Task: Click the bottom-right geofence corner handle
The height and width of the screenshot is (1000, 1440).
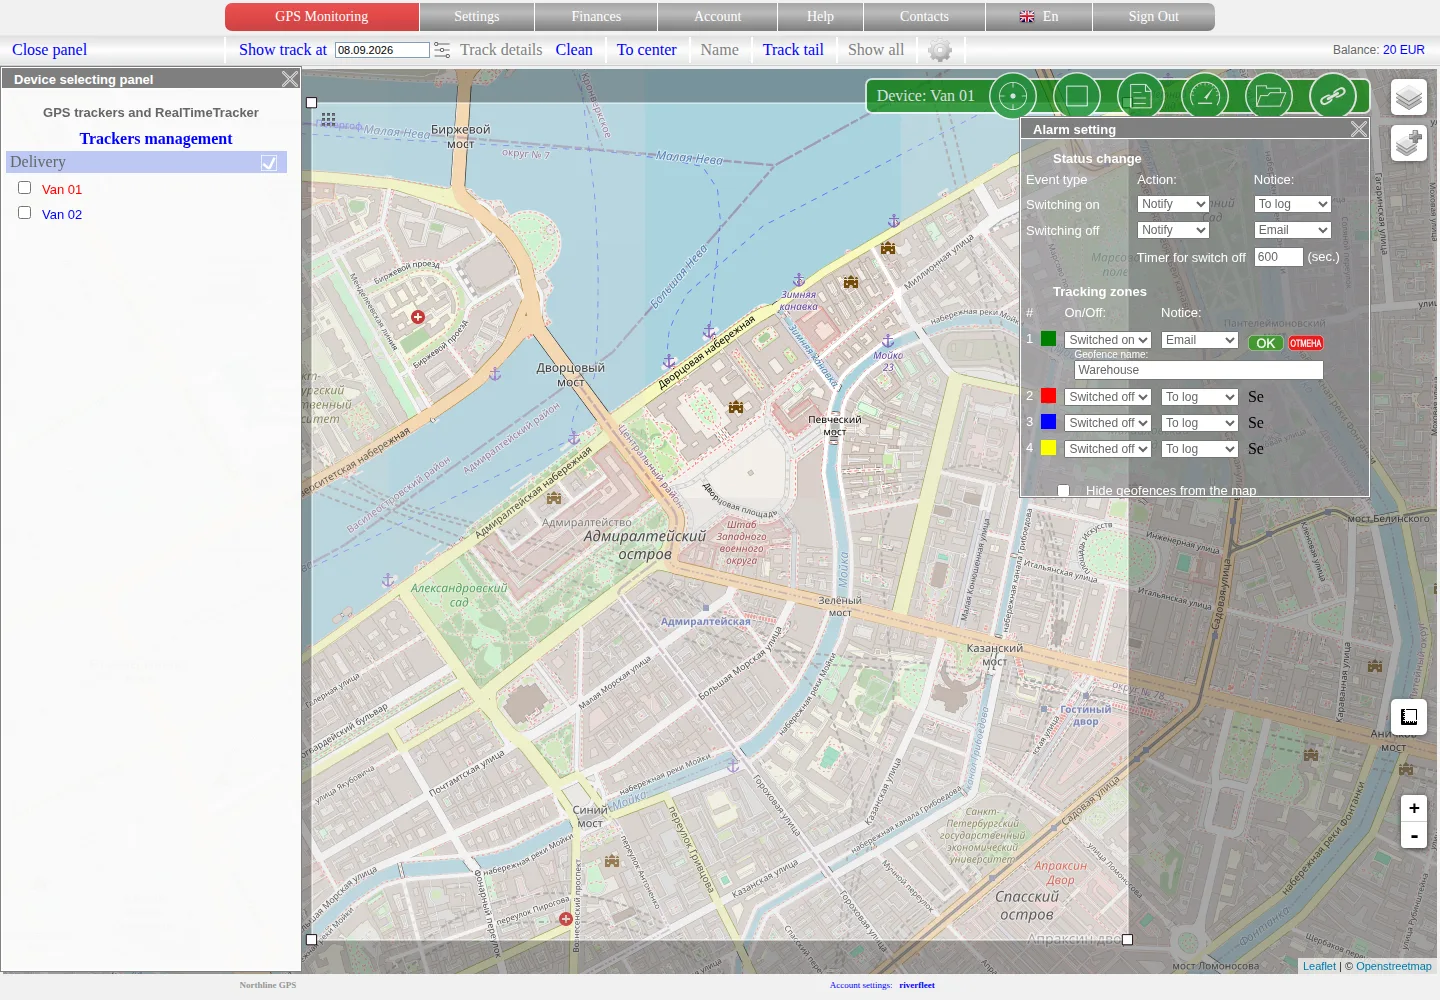Action: 1128,940
